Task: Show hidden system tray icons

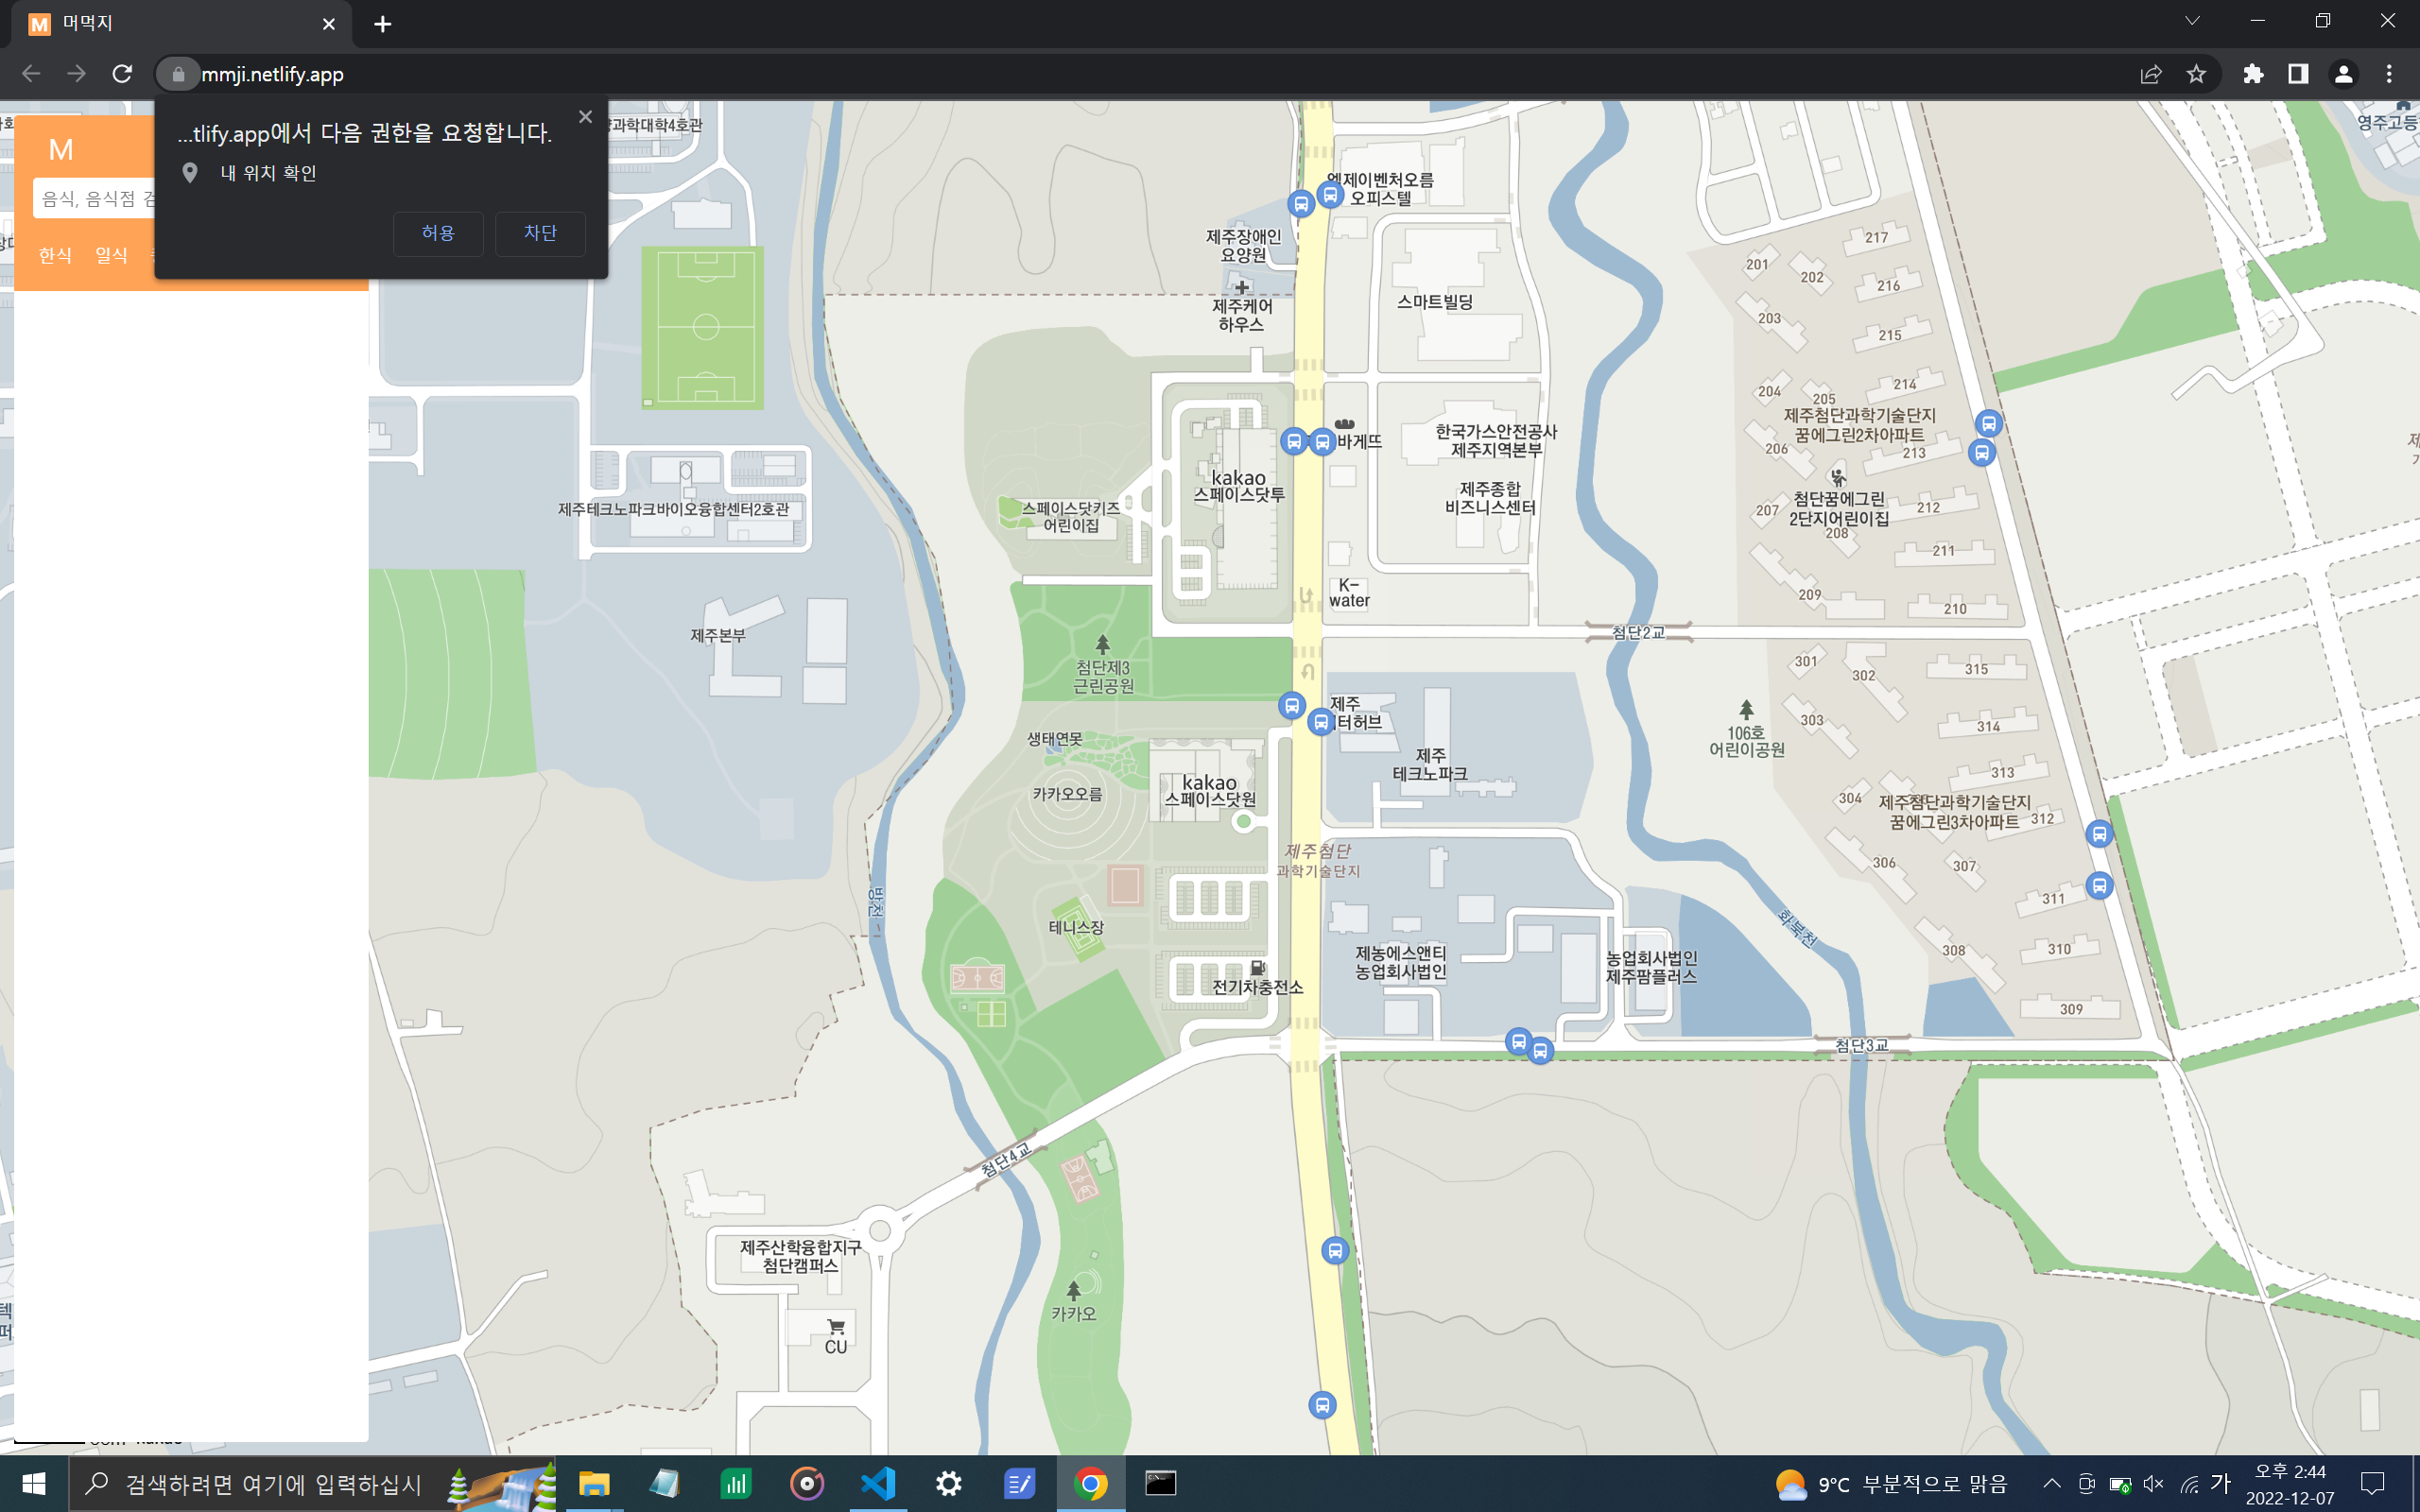Action: [2051, 1483]
